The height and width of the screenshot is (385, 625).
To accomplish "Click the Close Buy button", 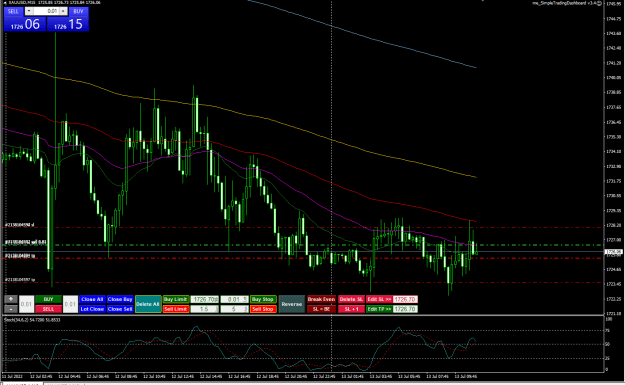I will pos(120,299).
